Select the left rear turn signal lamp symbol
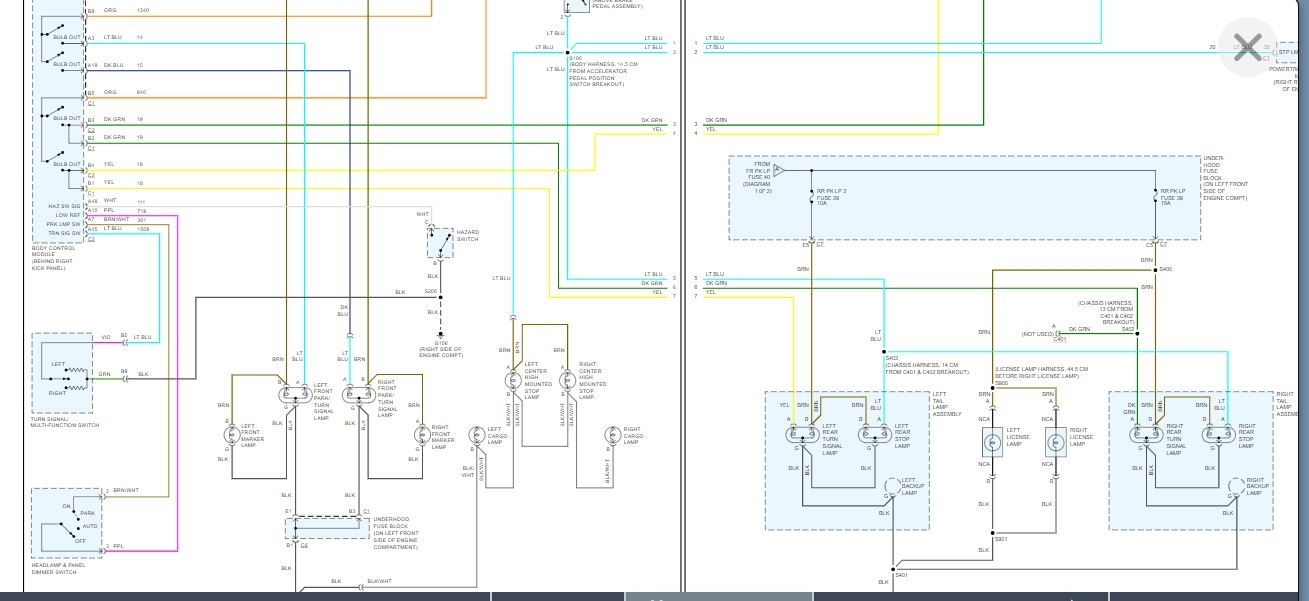Screen dimensions: 1309x601 (801, 434)
